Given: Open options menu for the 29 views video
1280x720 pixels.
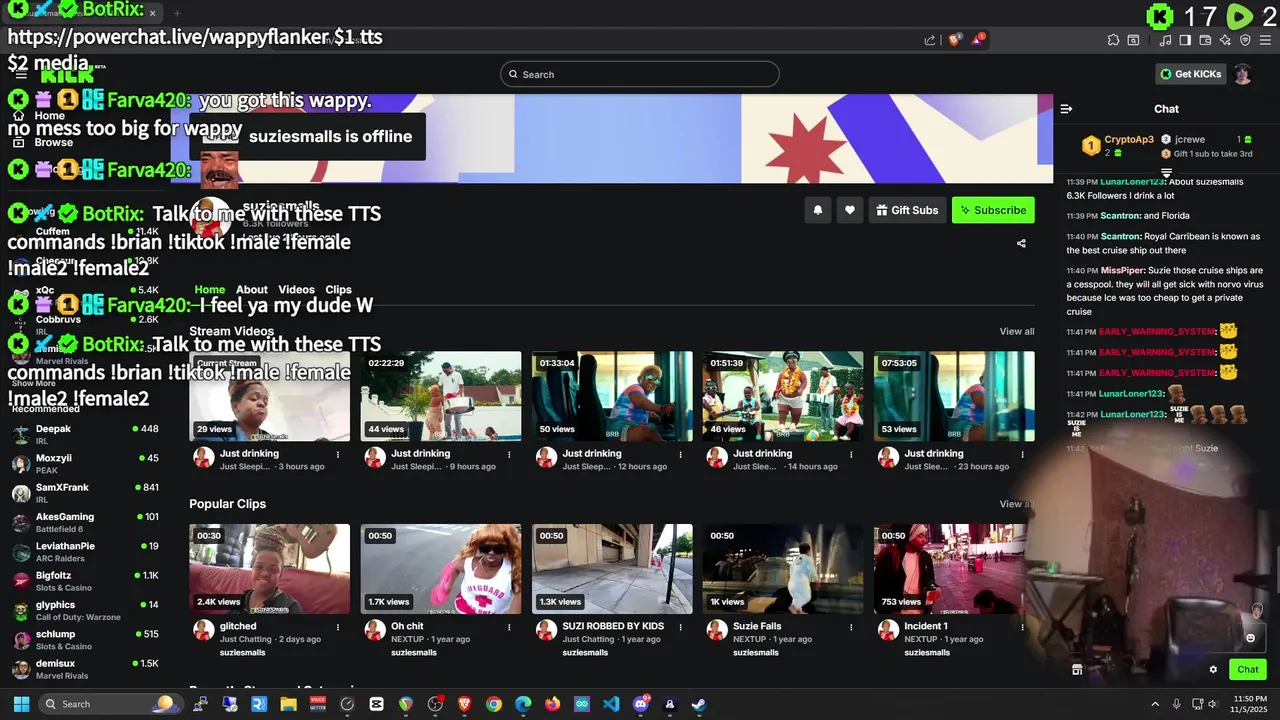Looking at the screenshot, I should [338, 454].
